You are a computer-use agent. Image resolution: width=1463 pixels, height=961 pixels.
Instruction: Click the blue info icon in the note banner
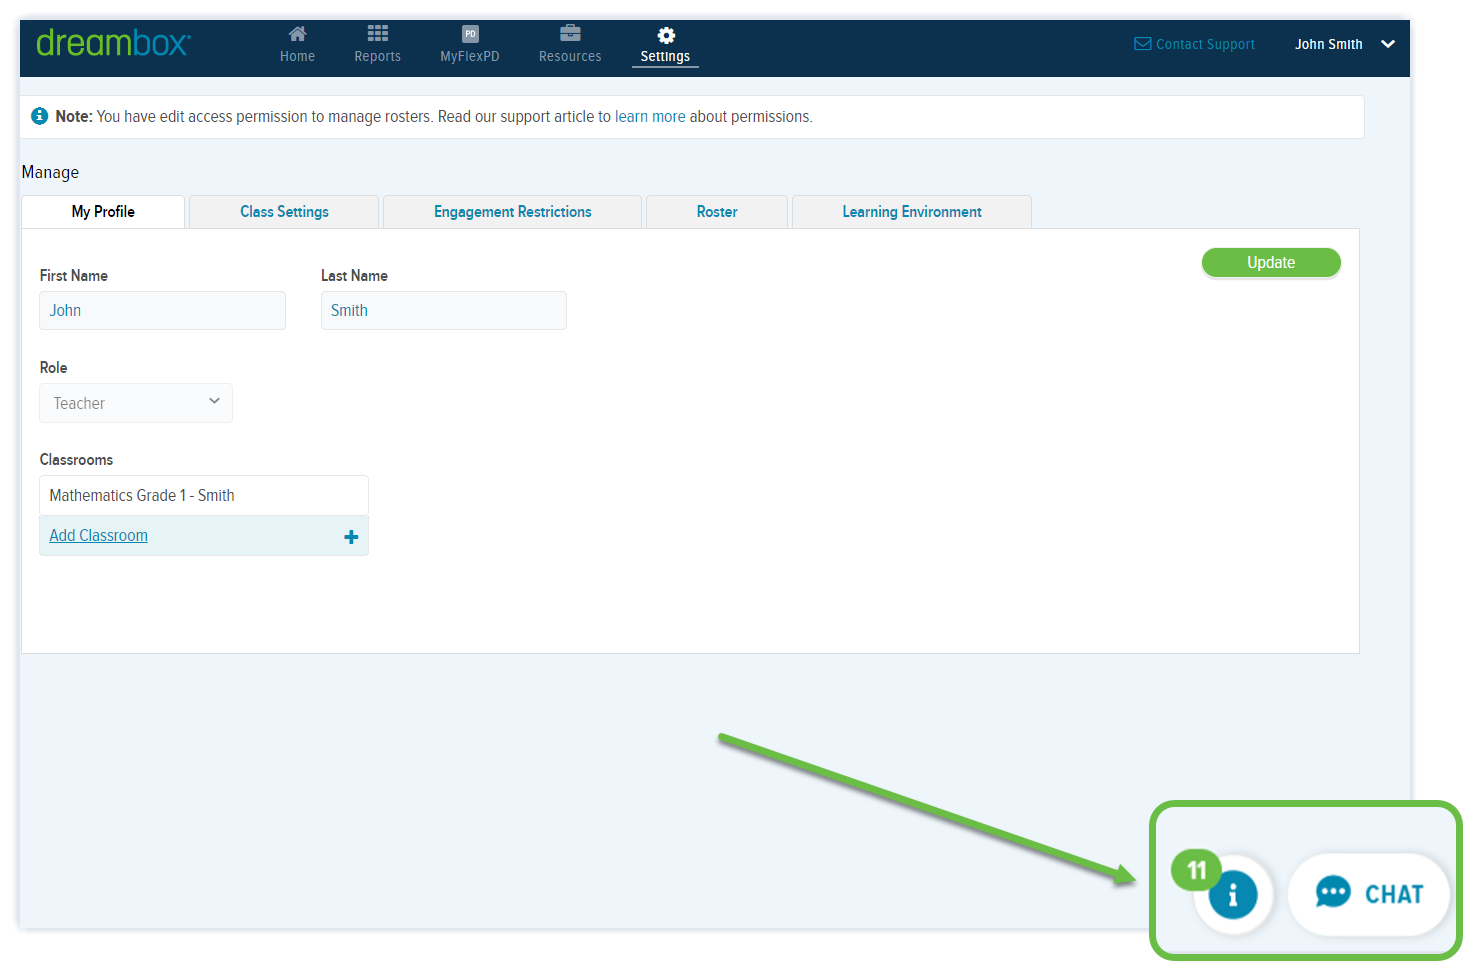tap(39, 116)
